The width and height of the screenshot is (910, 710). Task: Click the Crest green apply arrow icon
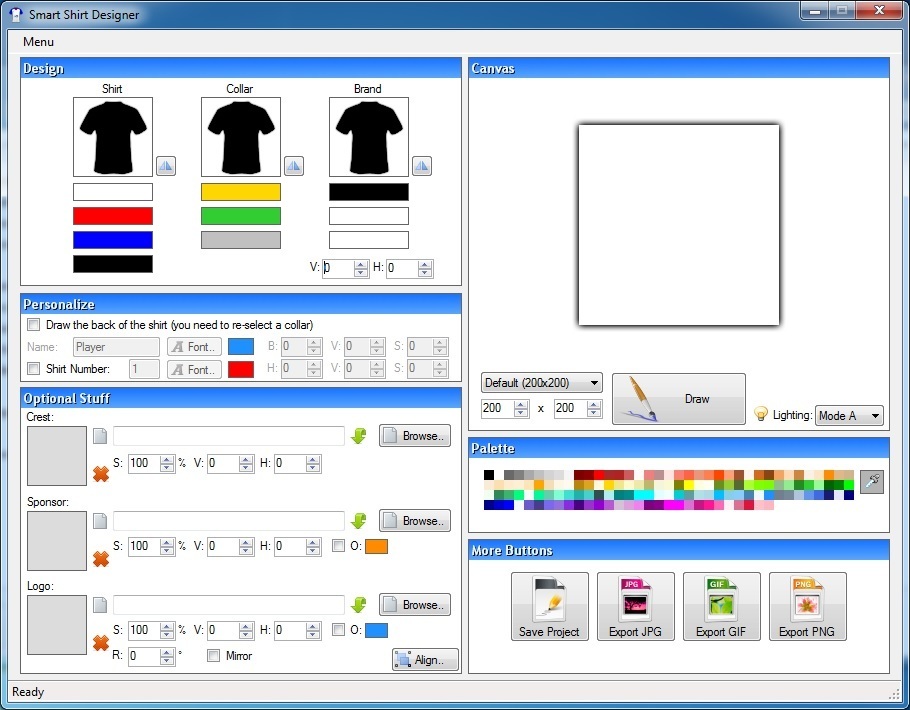pyautogui.click(x=359, y=436)
